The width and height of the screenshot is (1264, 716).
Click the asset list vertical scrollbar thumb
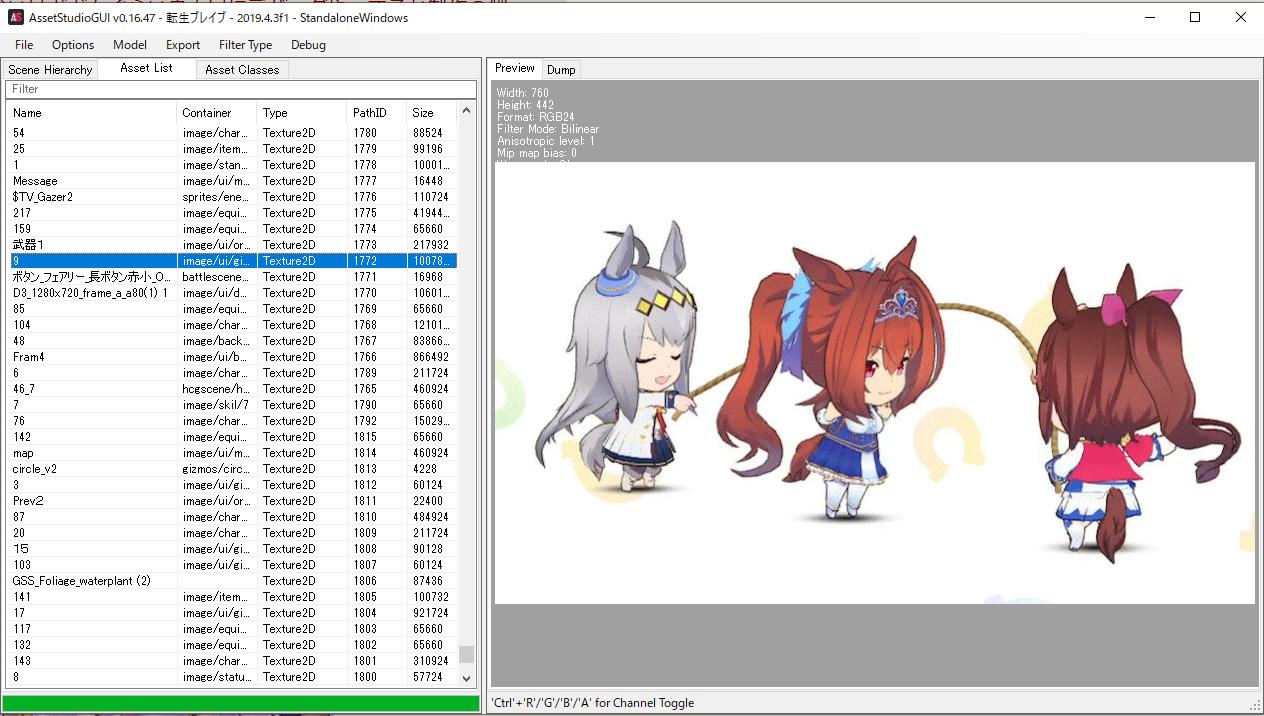466,654
